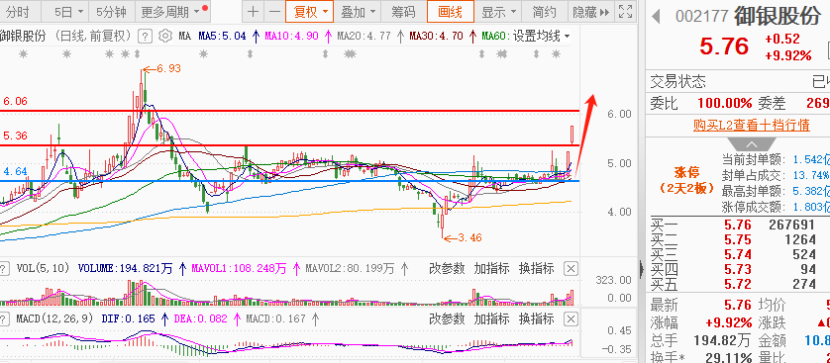The width and height of the screenshot is (830, 363).
Task: Close the MACD indicator panel
Action: (x=571, y=320)
